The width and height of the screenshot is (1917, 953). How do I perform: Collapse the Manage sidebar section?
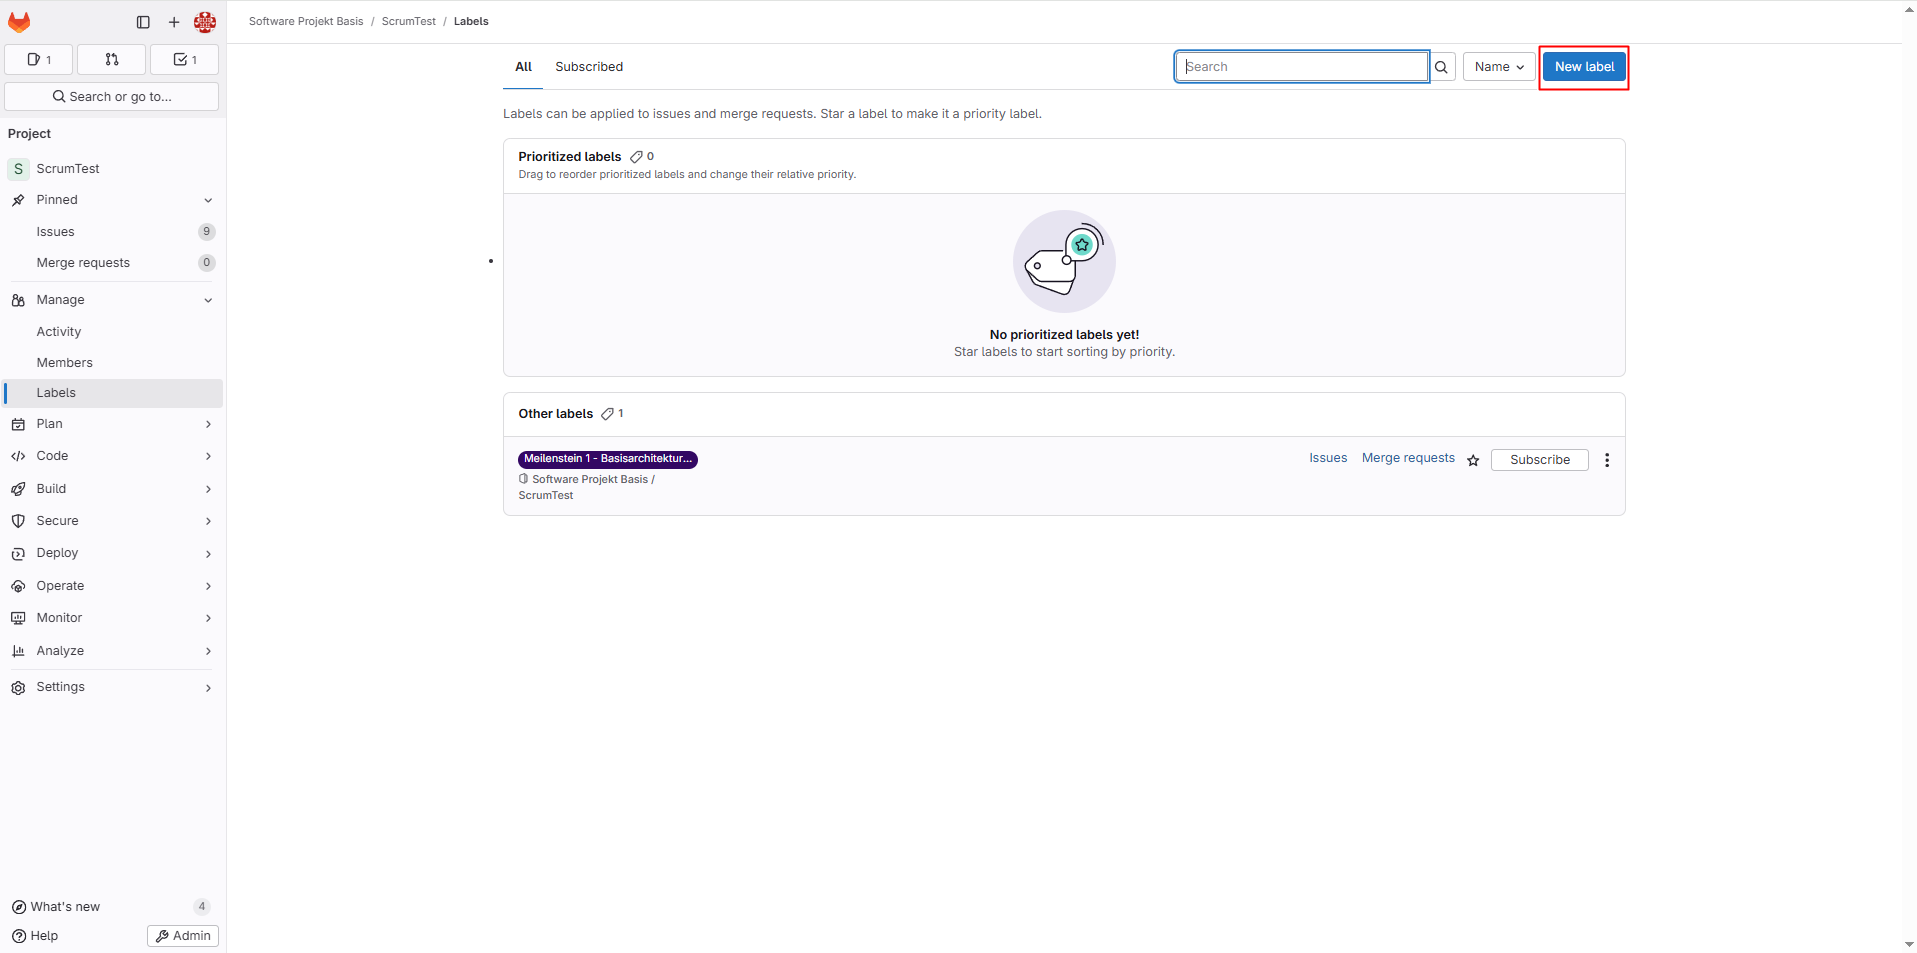coord(112,300)
